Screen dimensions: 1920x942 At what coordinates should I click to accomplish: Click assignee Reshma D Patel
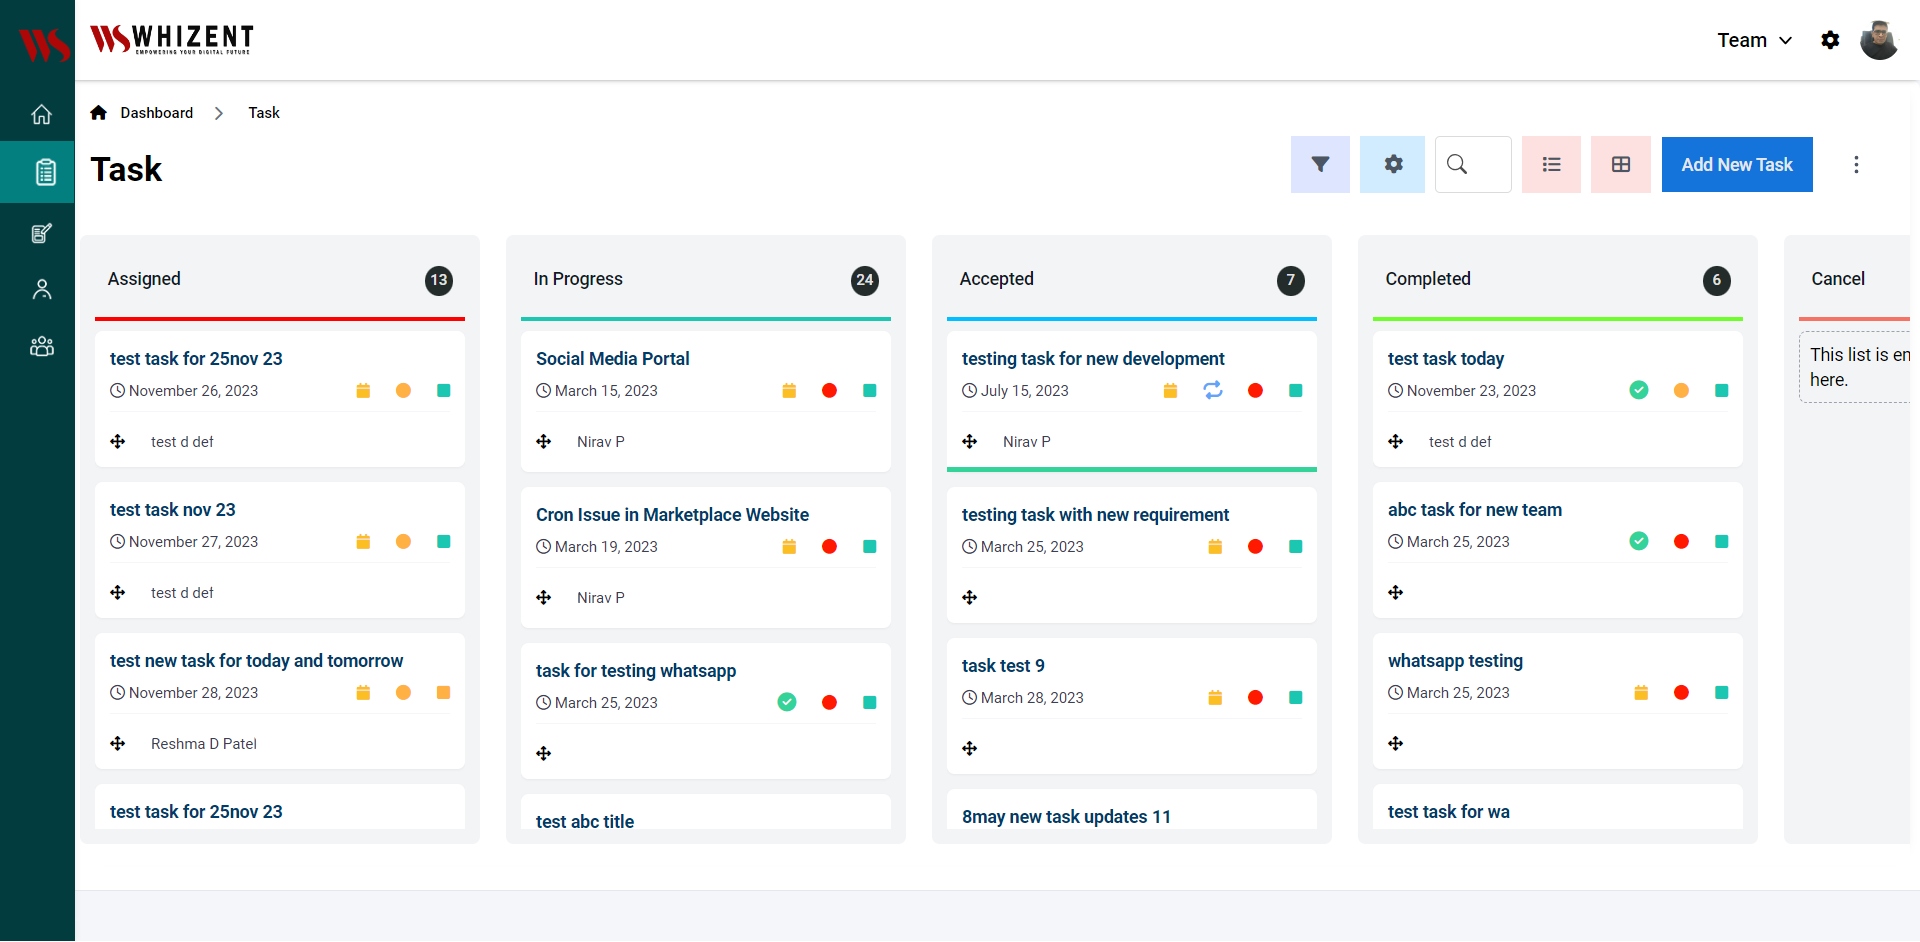click(203, 743)
